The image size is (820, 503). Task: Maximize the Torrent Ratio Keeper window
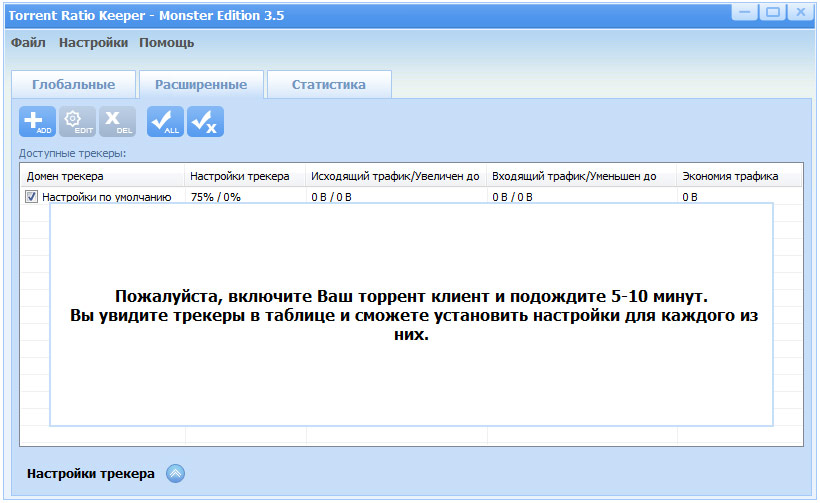pos(771,12)
